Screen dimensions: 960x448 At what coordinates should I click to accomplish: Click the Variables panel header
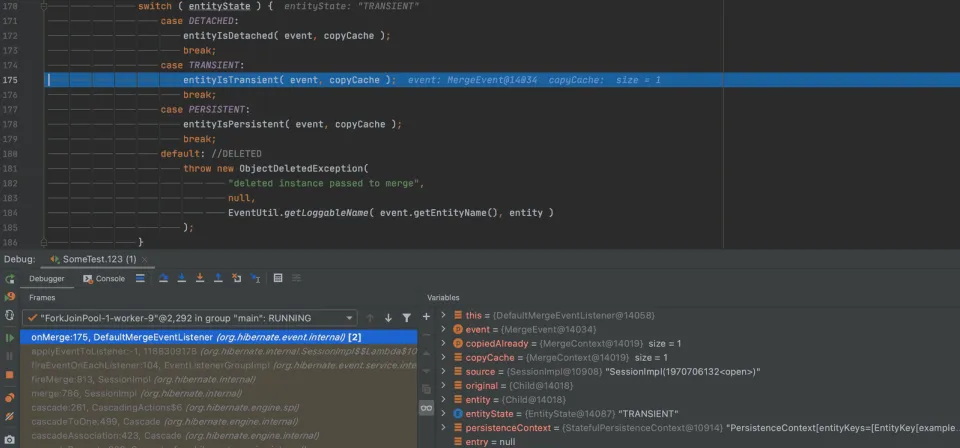click(443, 297)
